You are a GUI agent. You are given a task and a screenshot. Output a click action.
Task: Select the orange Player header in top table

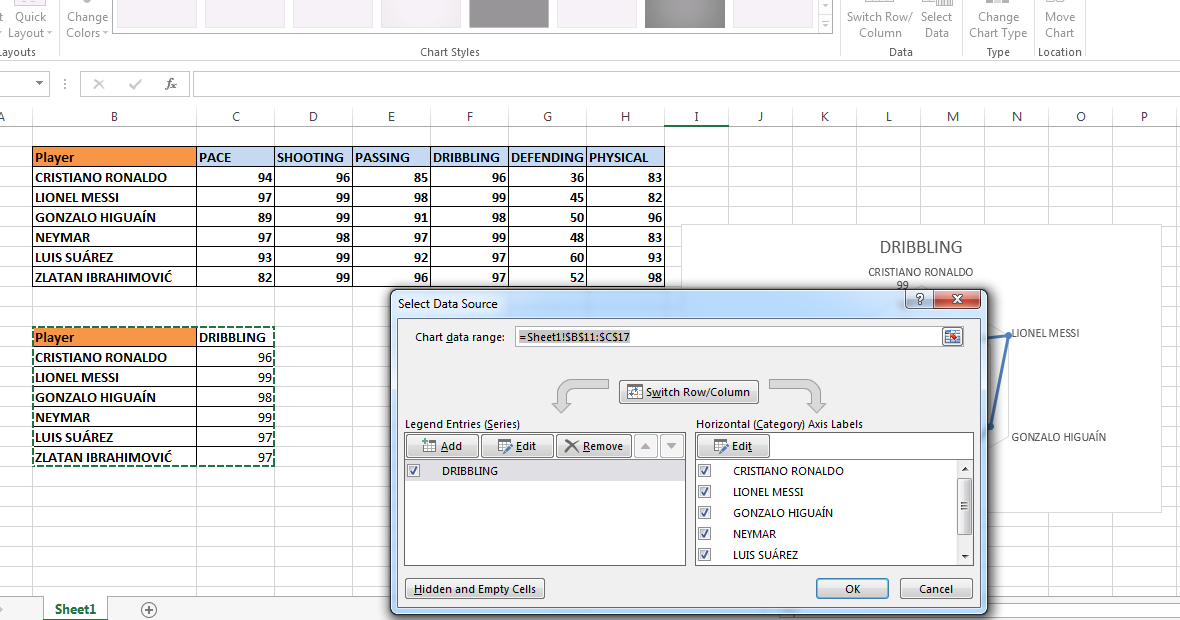(114, 157)
